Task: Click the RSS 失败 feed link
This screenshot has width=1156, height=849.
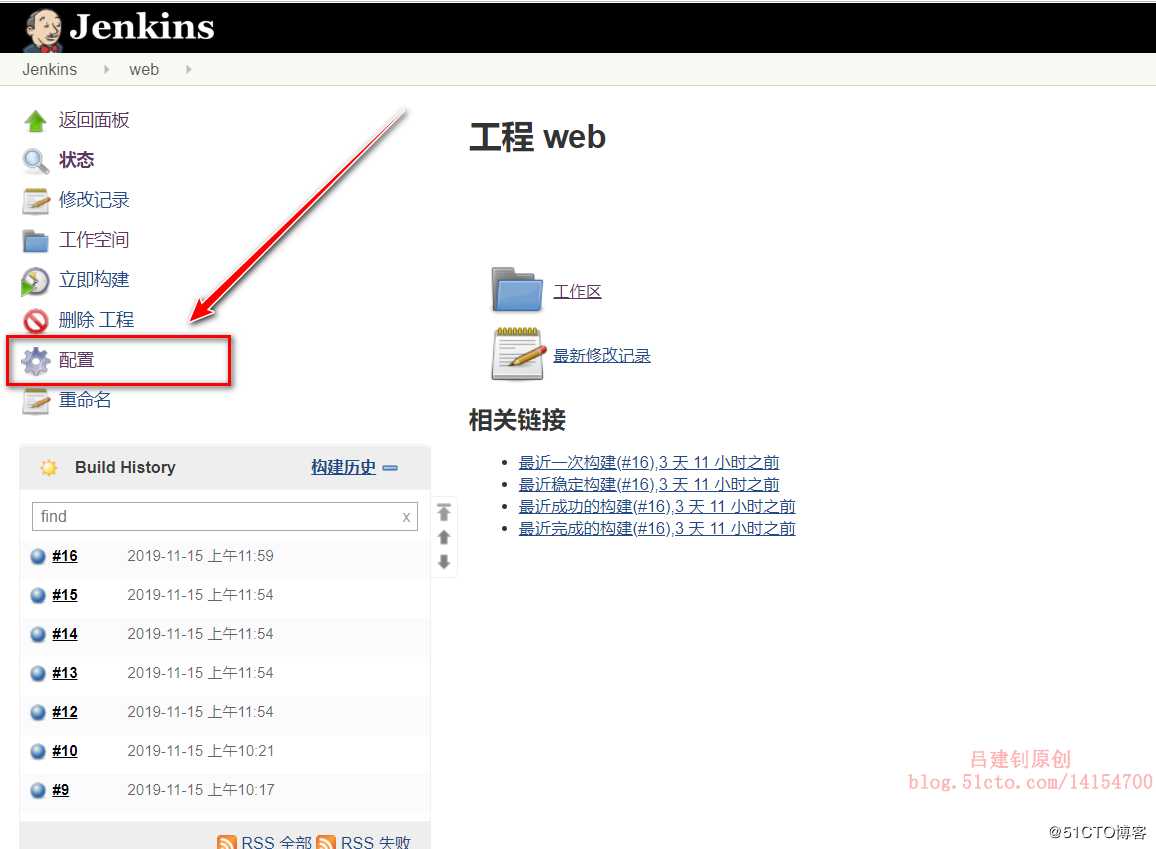Action: pyautogui.click(x=375, y=842)
